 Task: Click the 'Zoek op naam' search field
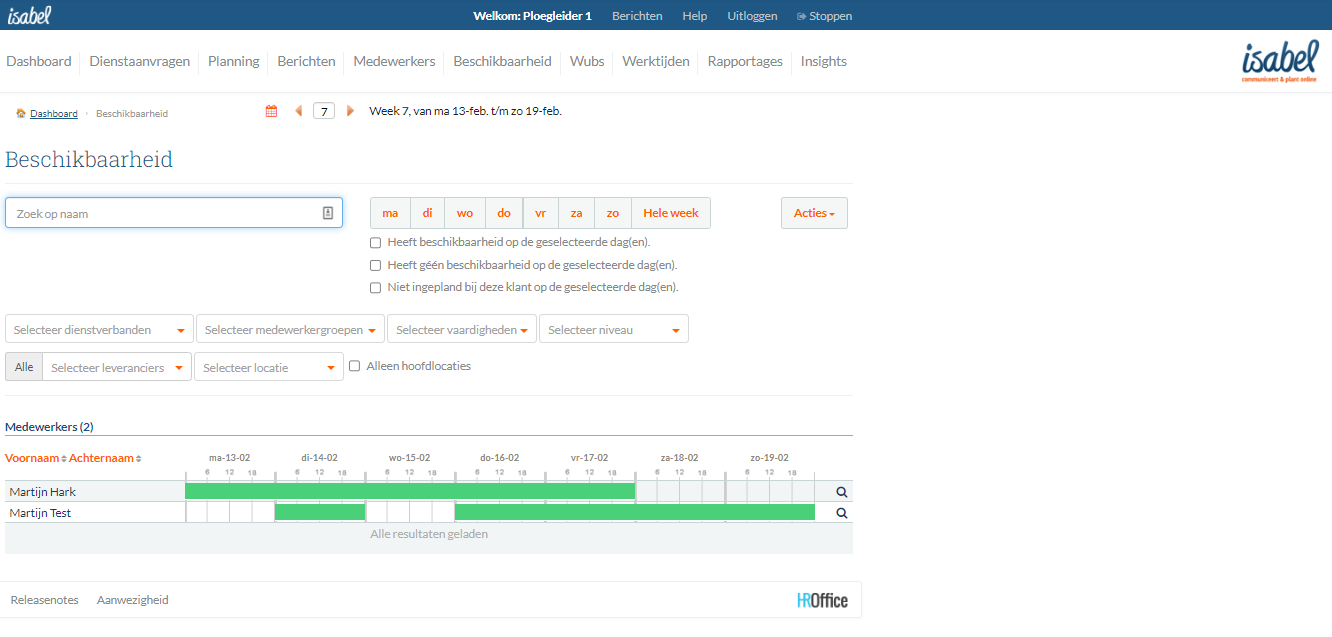pos(165,213)
